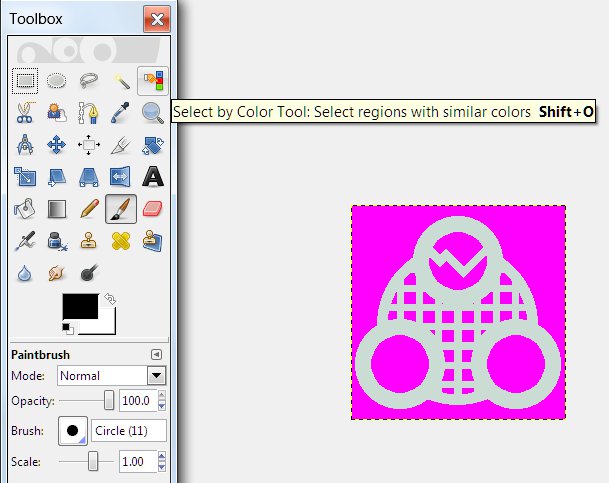Activate the Zoom magnifier tool

click(152, 113)
